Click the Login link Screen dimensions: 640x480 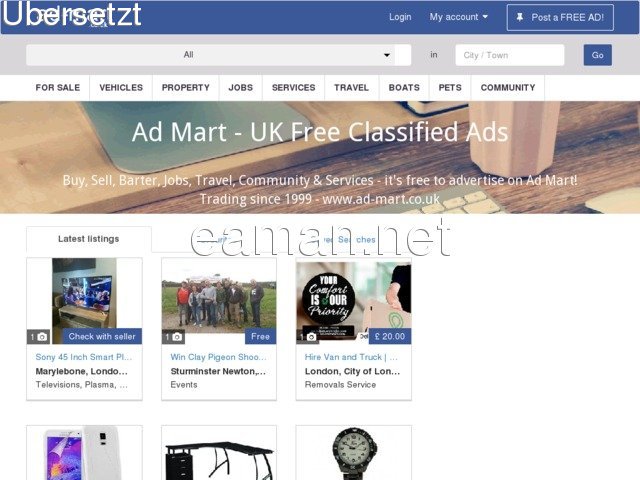click(x=400, y=17)
